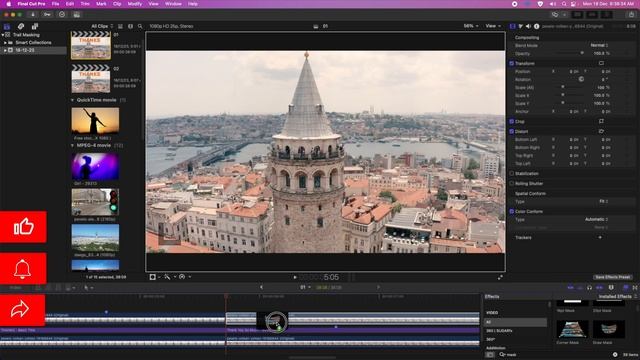
Task: Toggle audio skimming headphone icon
Action: pos(589,288)
